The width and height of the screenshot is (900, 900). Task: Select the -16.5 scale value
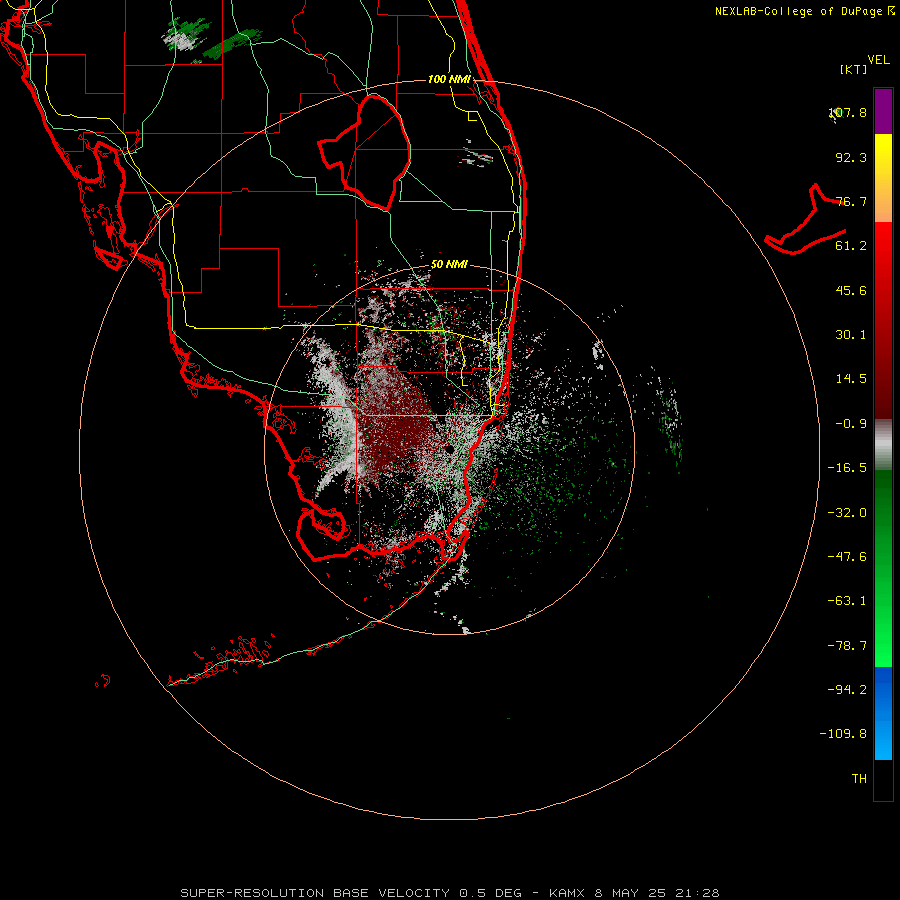847,468
